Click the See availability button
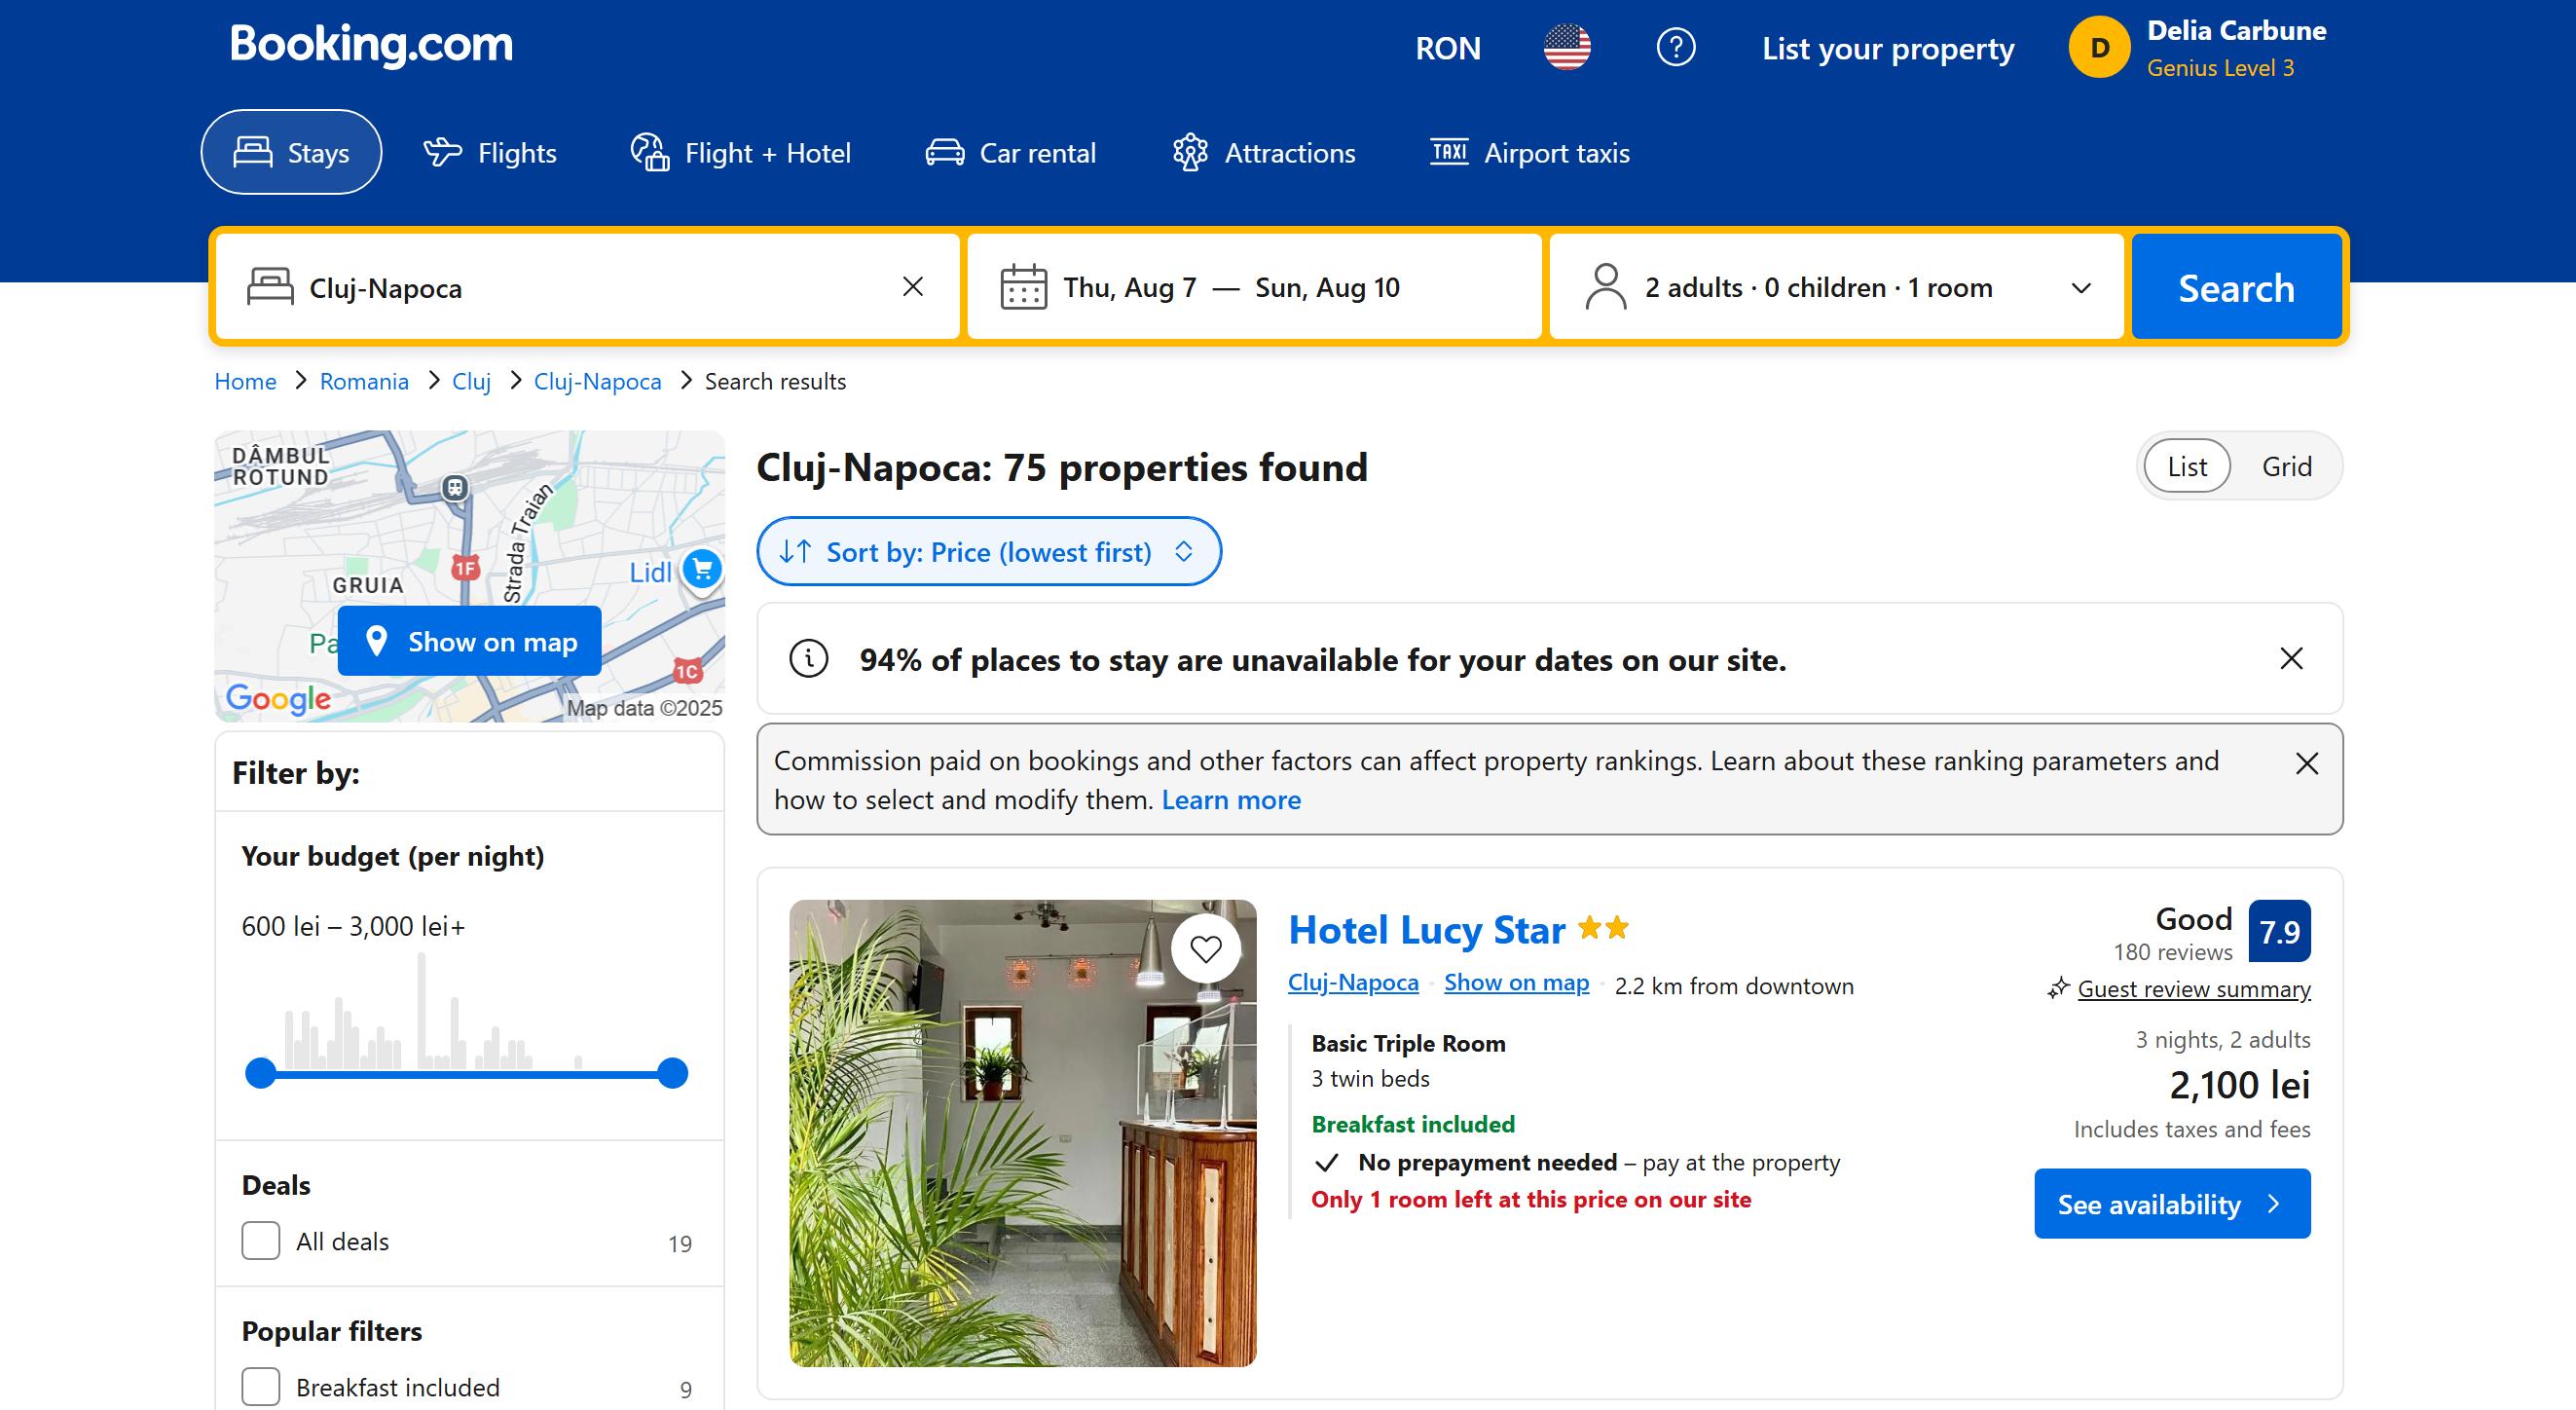Screen dimensions: 2576x1410 pos(2171,1203)
